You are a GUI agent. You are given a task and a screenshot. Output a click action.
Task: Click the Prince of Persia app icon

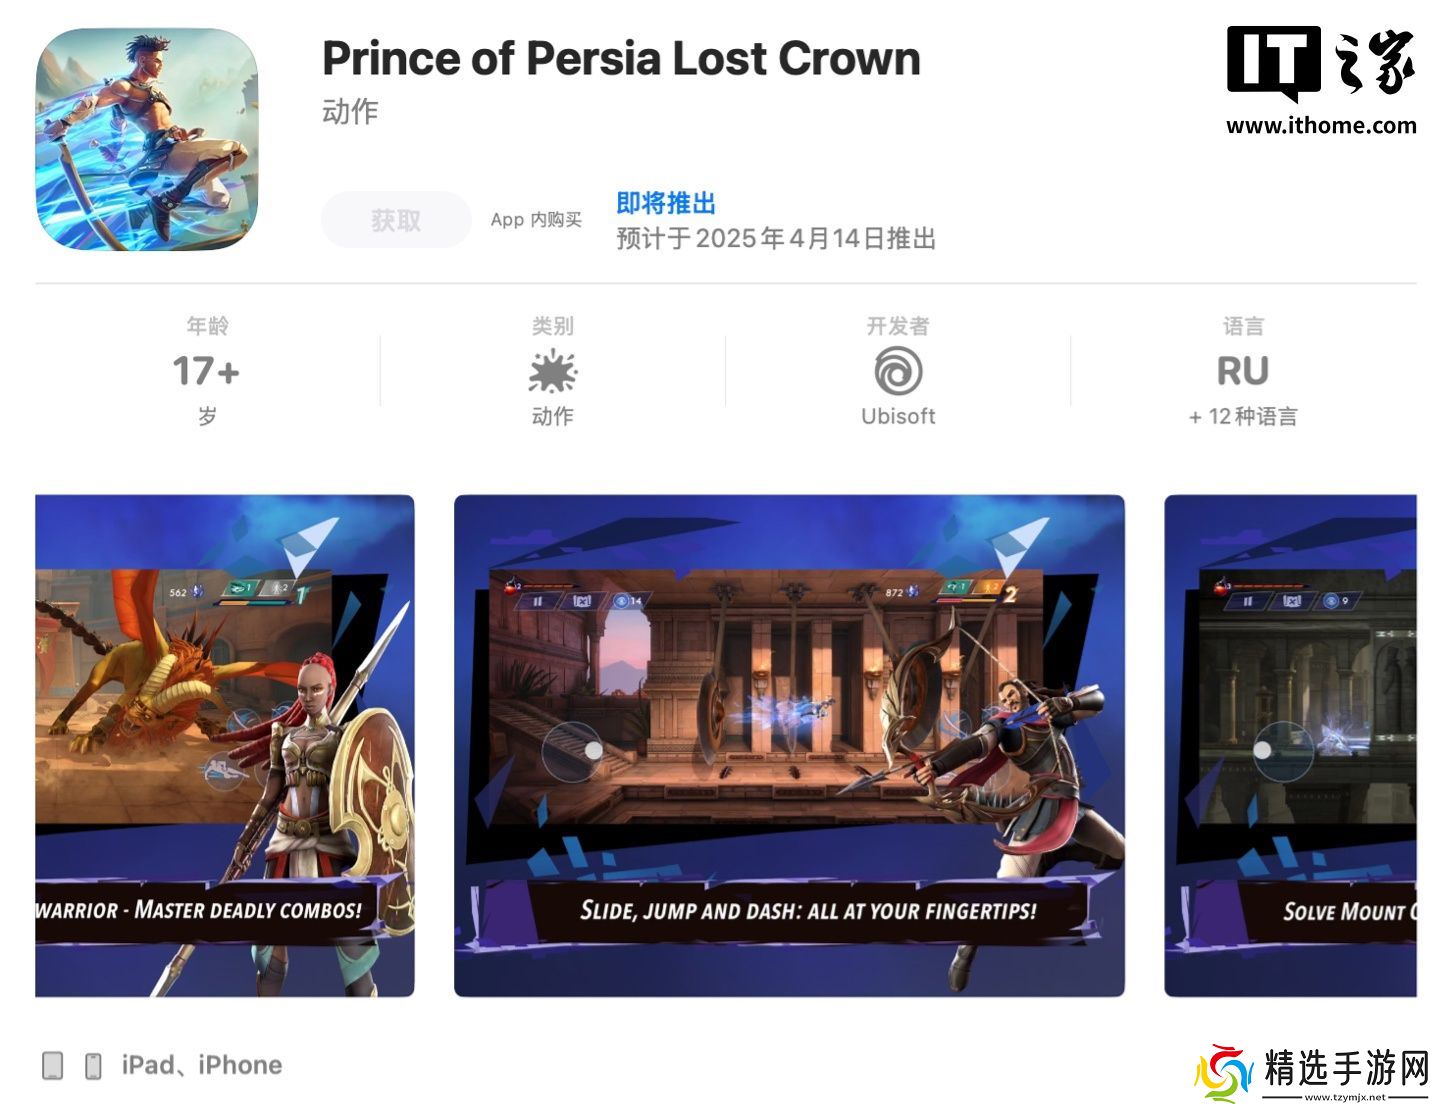pyautogui.click(x=147, y=139)
